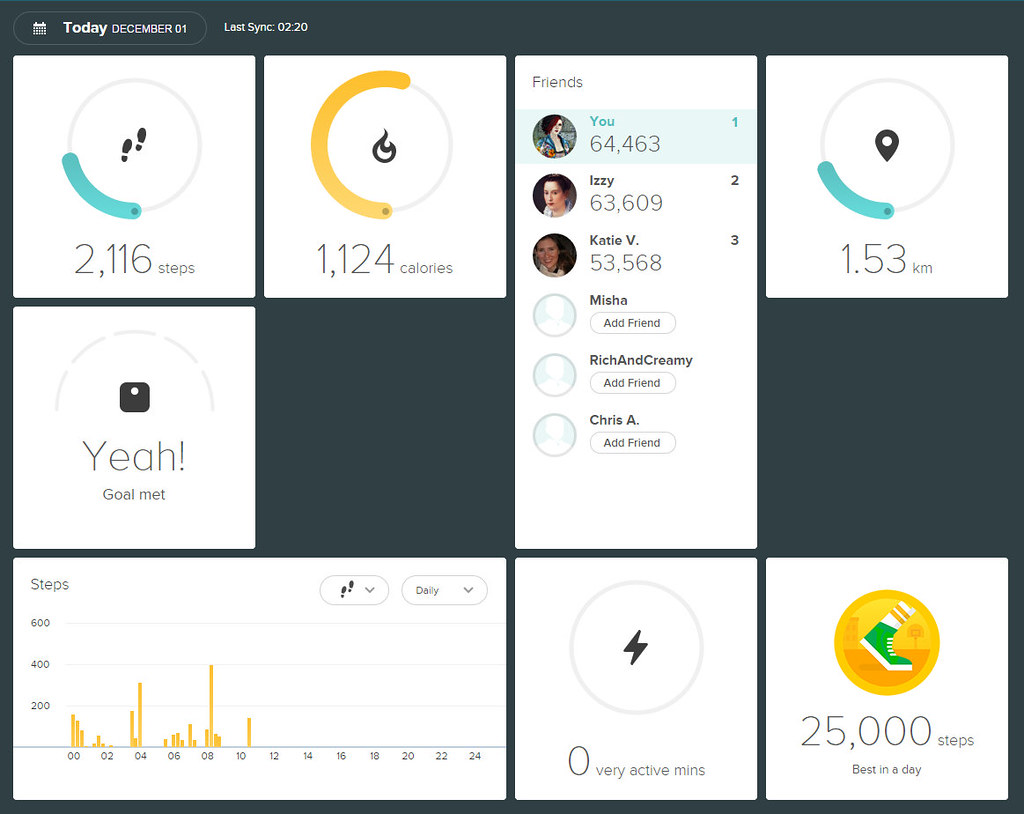Click Chris A.'s placeholder avatar
Image resolution: width=1024 pixels, height=814 pixels.
[x=554, y=435]
